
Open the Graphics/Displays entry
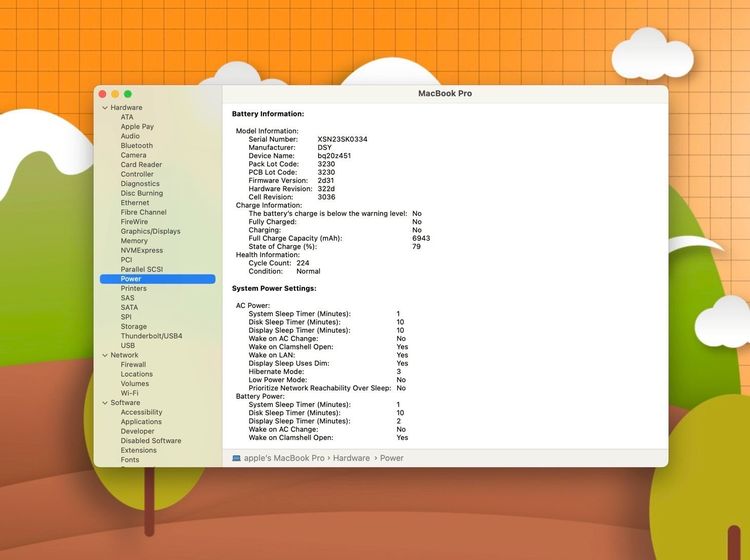click(150, 231)
